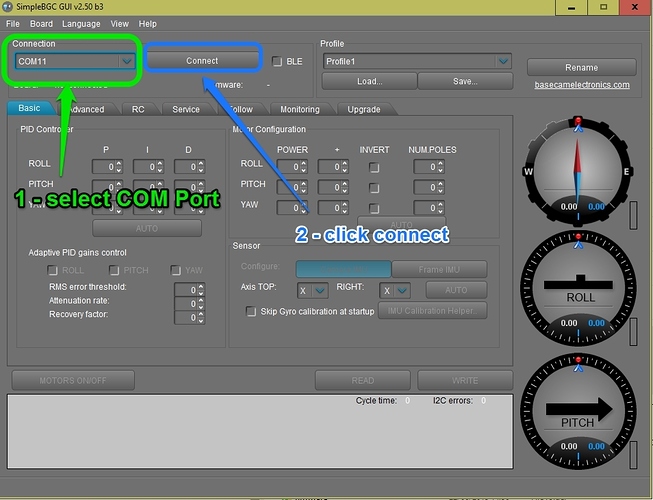The width and height of the screenshot is (653, 500).
Task: Click the PITCH NUM.POLES field
Action: coord(429,187)
